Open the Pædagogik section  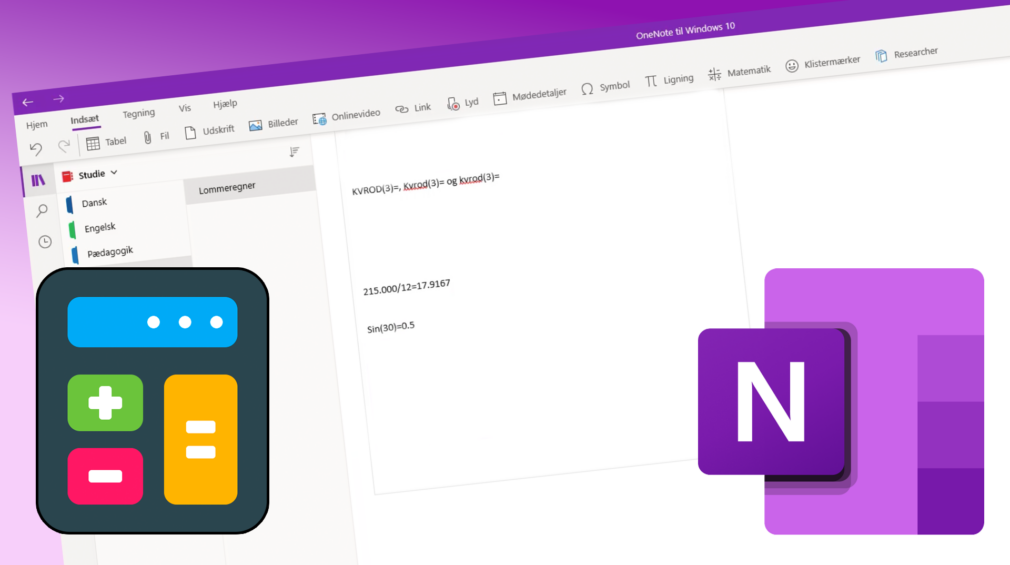tap(110, 252)
